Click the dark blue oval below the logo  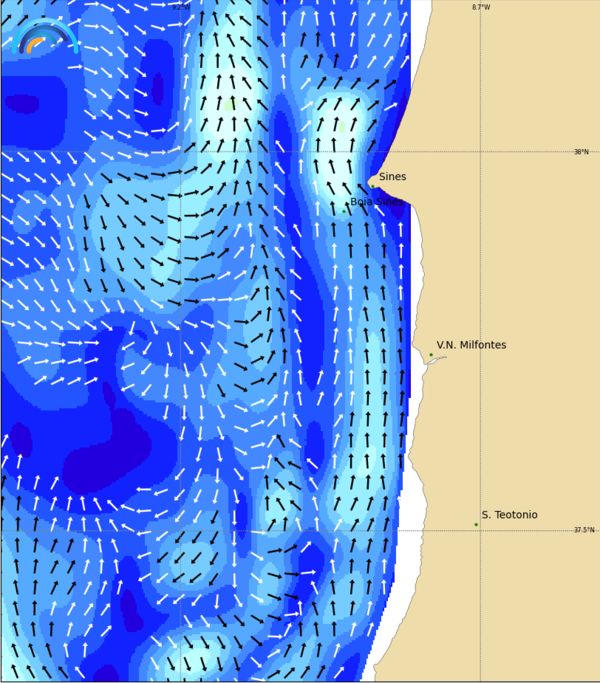coord(22,103)
